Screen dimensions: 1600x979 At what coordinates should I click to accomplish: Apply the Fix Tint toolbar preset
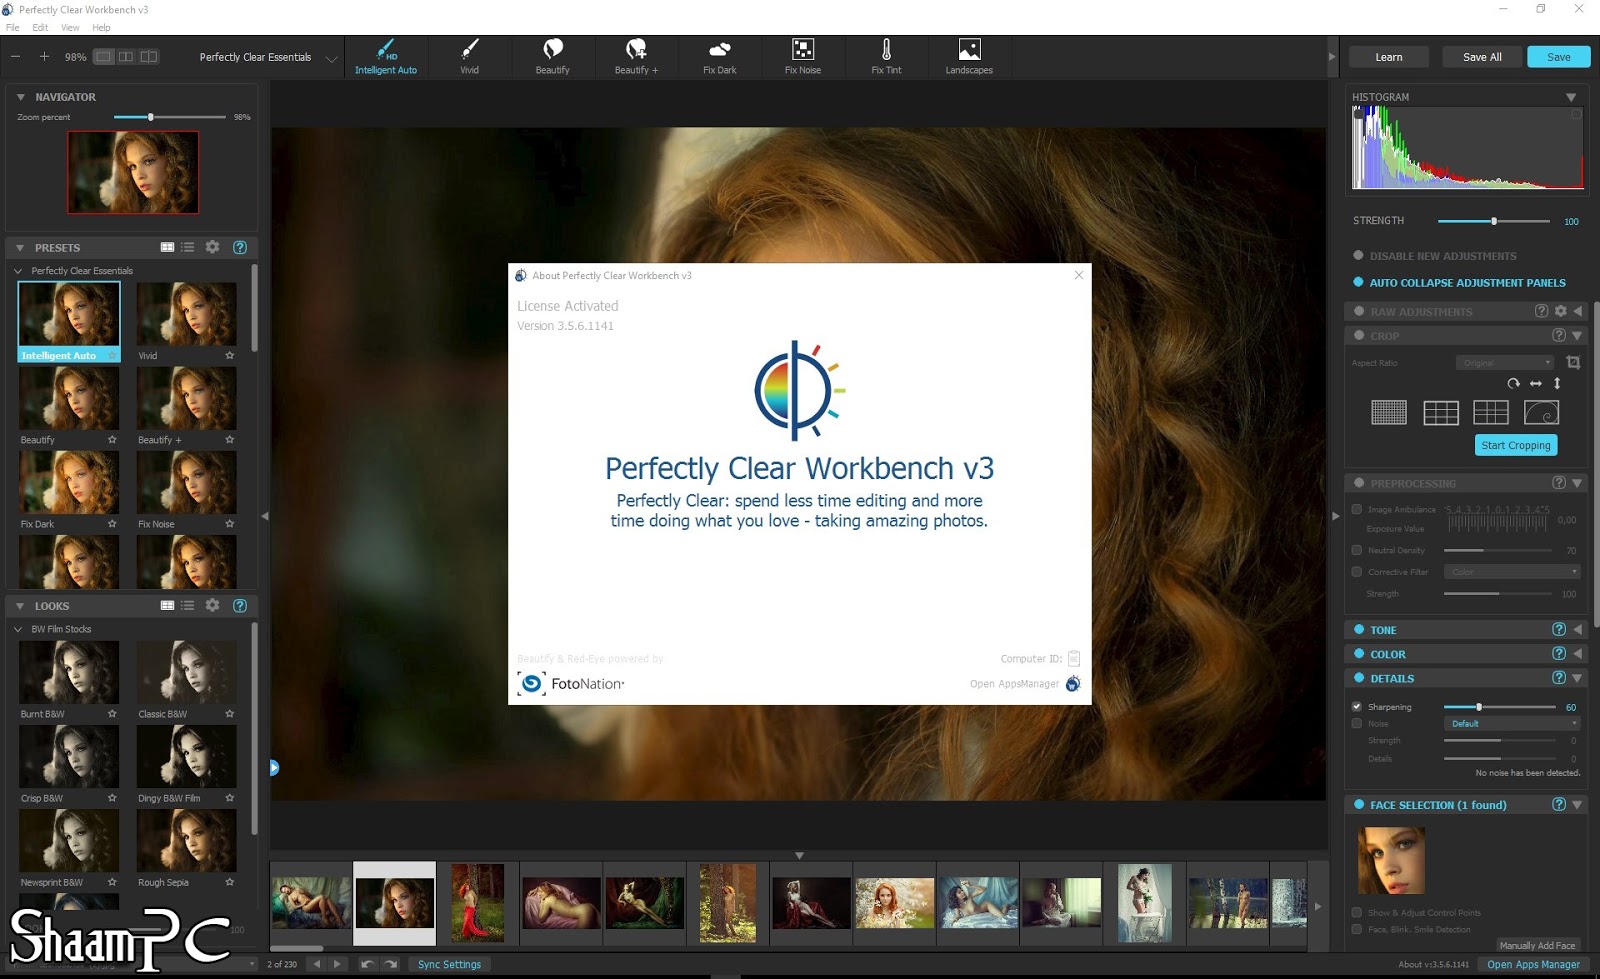coord(886,57)
